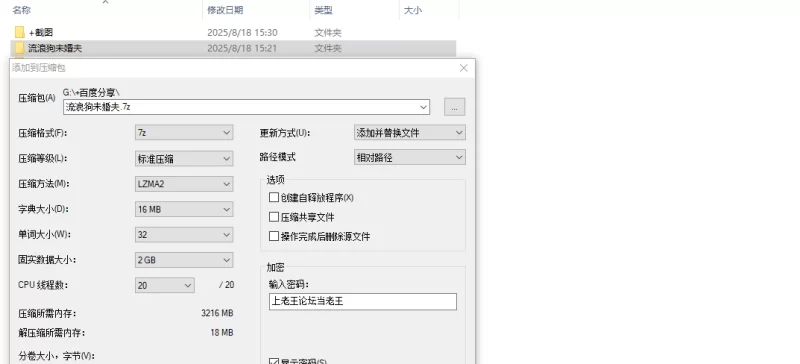The image size is (800, 364).
Task: Open the 字典大小 dropdown showing 16 MB
Action: coord(184,209)
